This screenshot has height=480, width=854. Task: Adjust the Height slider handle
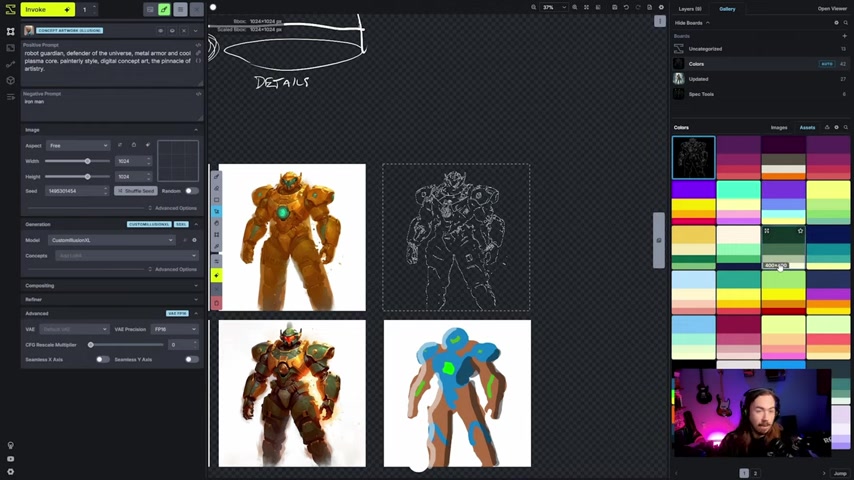point(87,177)
